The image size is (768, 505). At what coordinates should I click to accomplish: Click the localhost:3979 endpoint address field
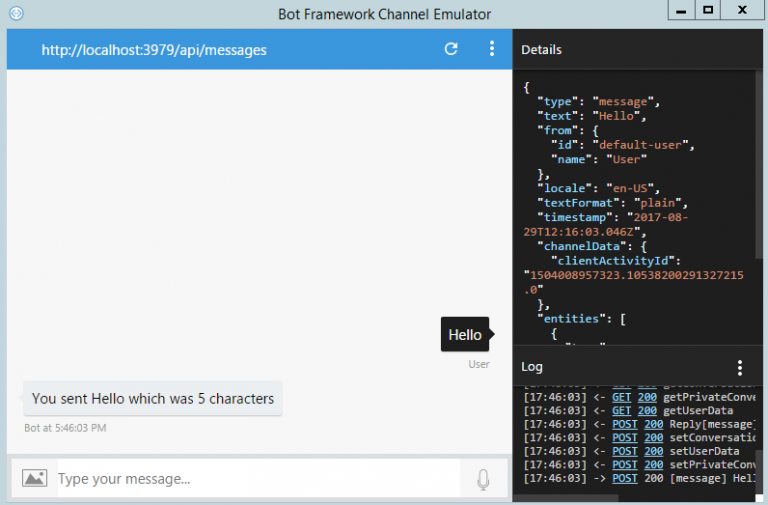coord(154,49)
